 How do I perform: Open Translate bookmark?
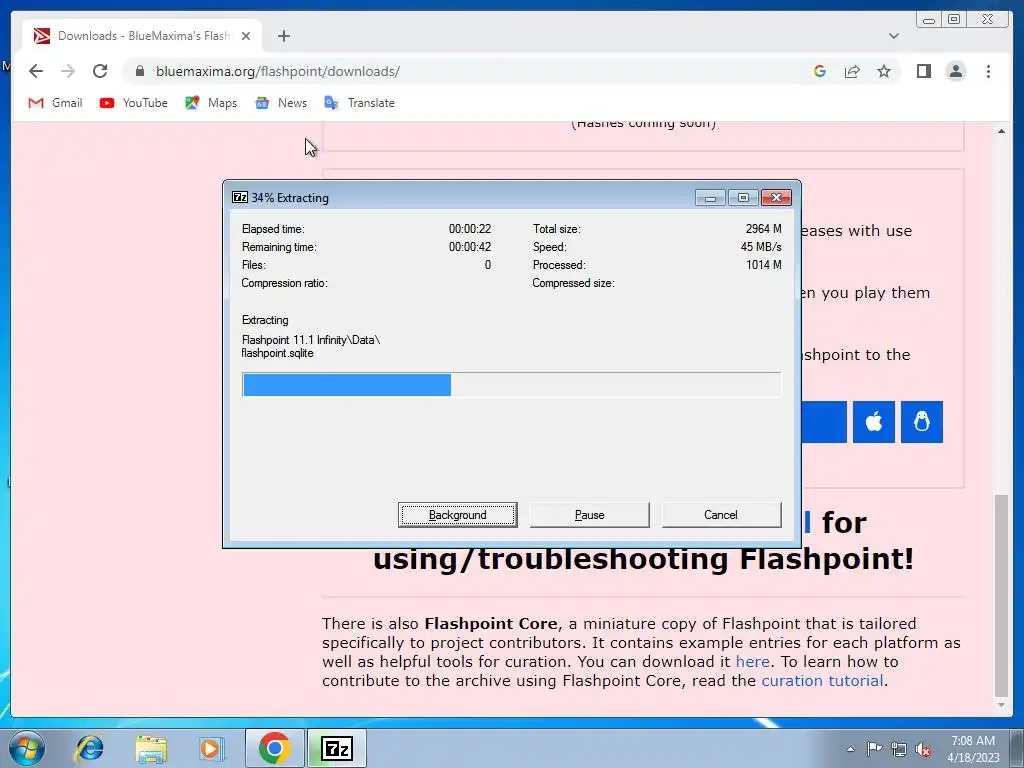[x=359, y=103]
